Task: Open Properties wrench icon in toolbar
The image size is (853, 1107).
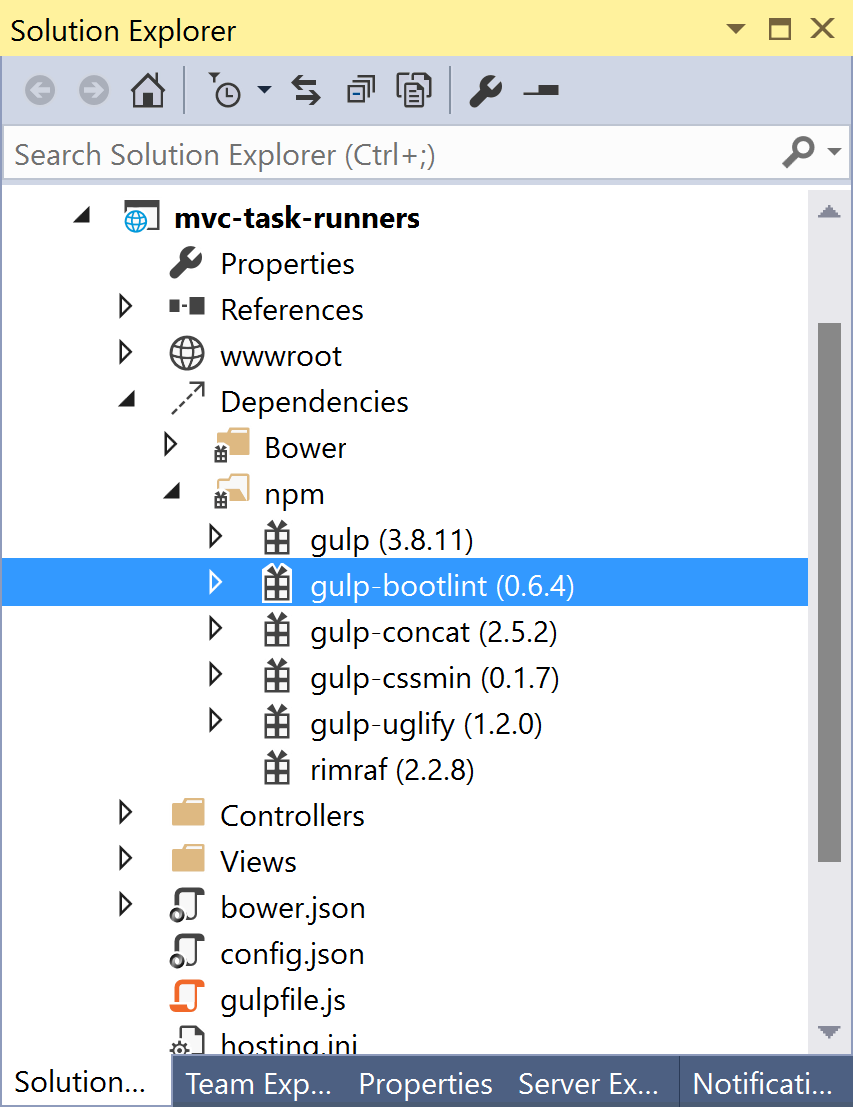Action: [x=485, y=91]
